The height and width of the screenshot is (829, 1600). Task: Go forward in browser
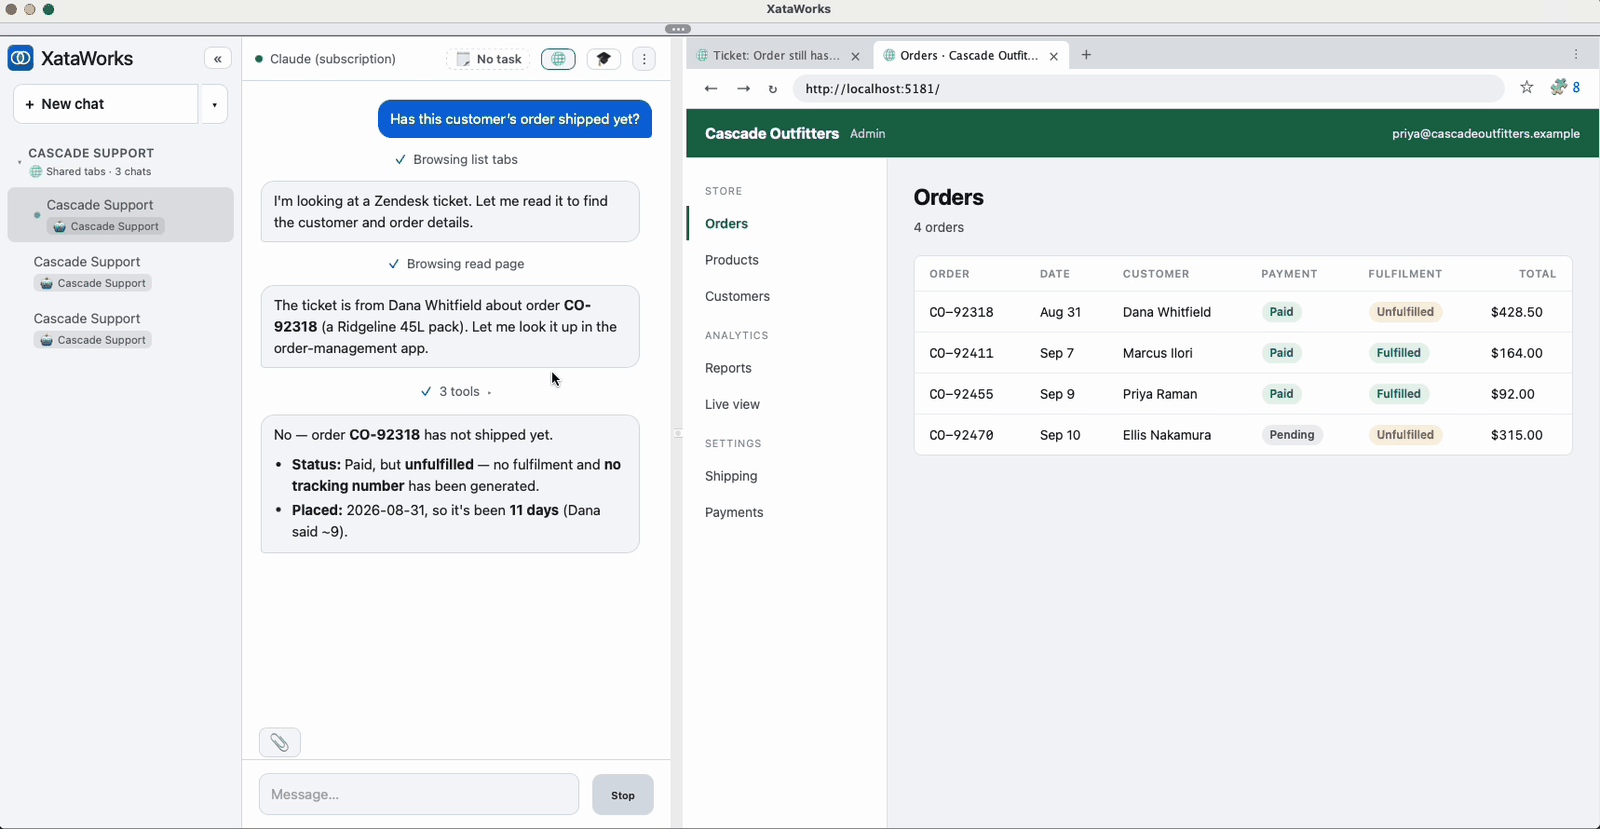[x=743, y=88]
